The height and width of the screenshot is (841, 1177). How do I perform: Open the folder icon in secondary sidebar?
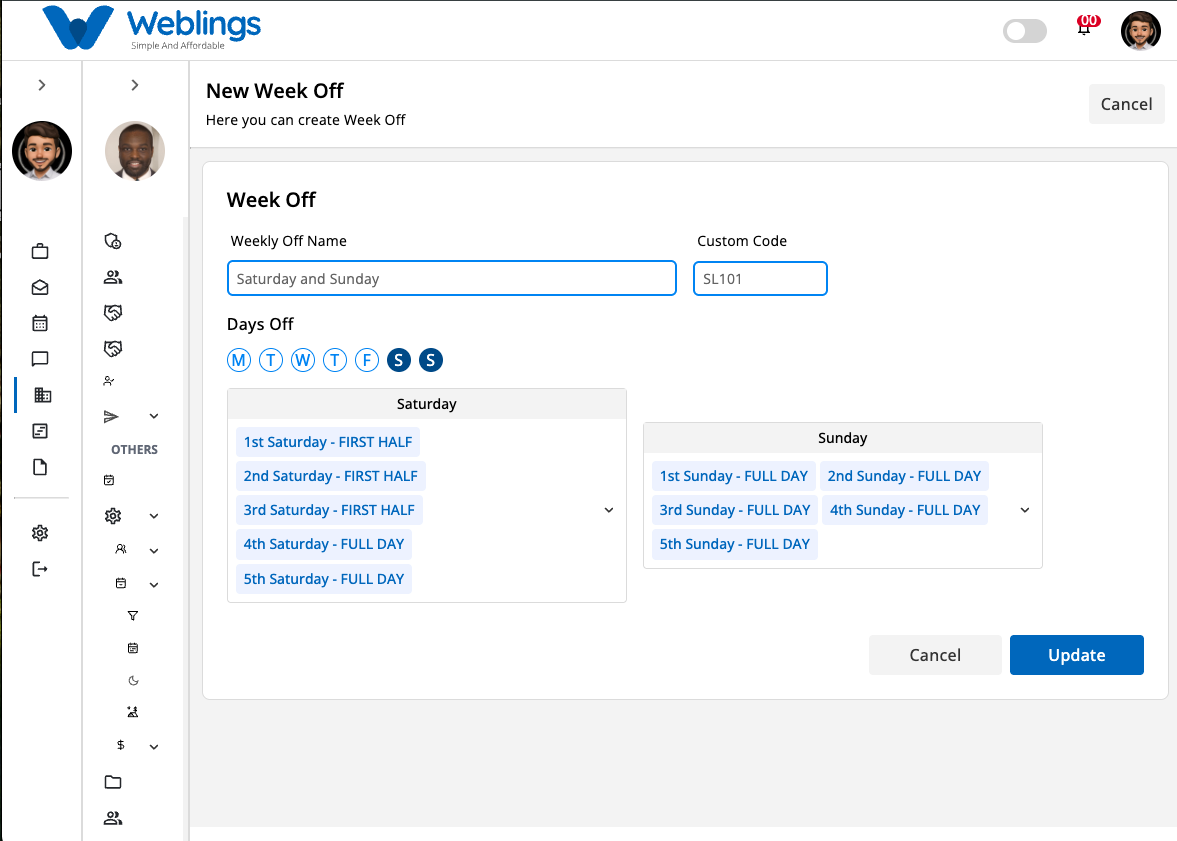click(x=113, y=782)
